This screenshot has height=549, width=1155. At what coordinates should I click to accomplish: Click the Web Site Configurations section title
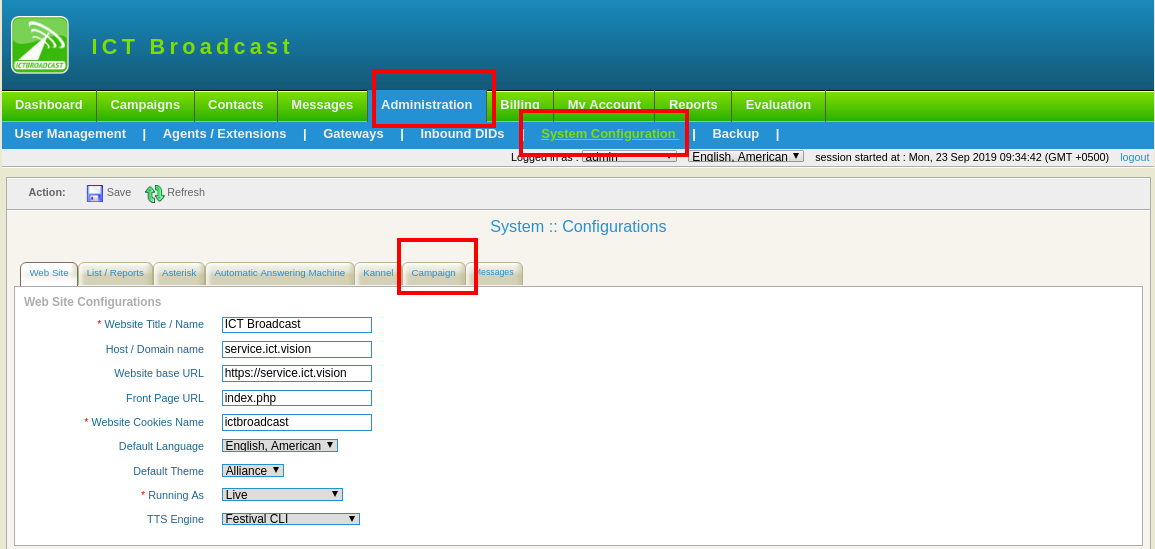click(93, 302)
